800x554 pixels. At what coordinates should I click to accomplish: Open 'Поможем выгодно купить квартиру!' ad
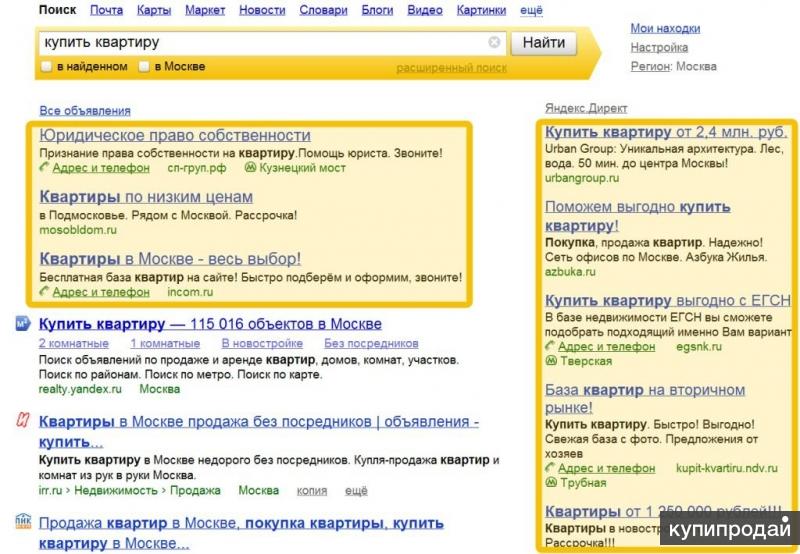pos(637,216)
